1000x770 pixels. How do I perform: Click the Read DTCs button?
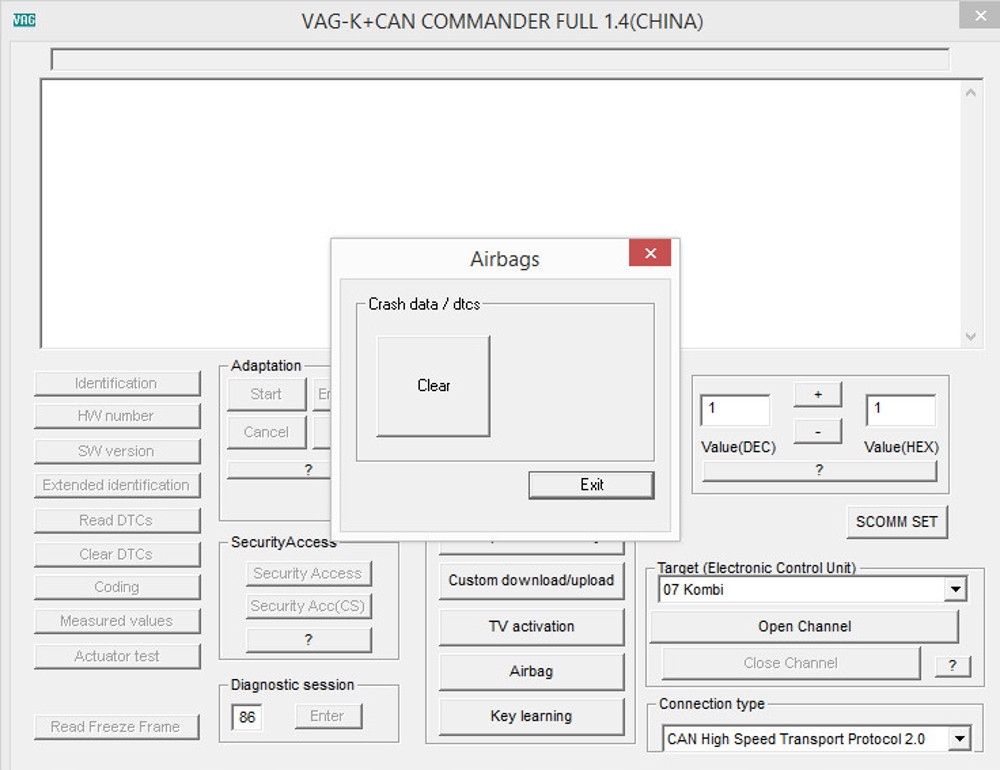[x=117, y=521]
